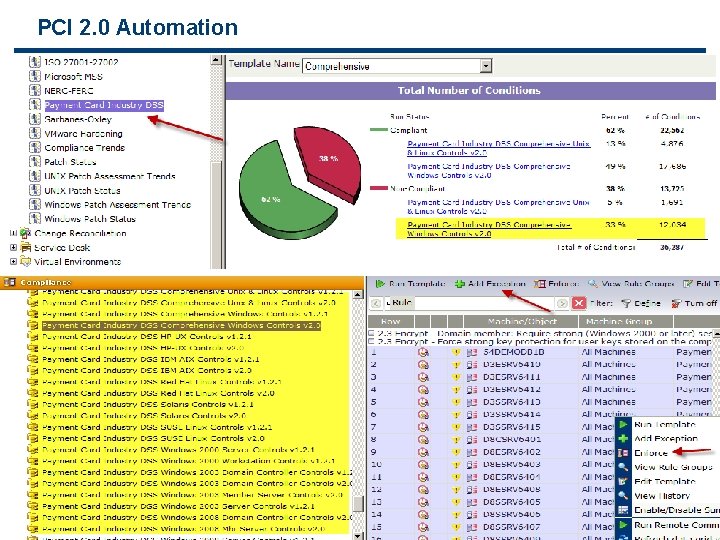Viewport: 720px width, 540px height.
Task: Click the green Run Template toolbar icon
Action: click(380, 284)
